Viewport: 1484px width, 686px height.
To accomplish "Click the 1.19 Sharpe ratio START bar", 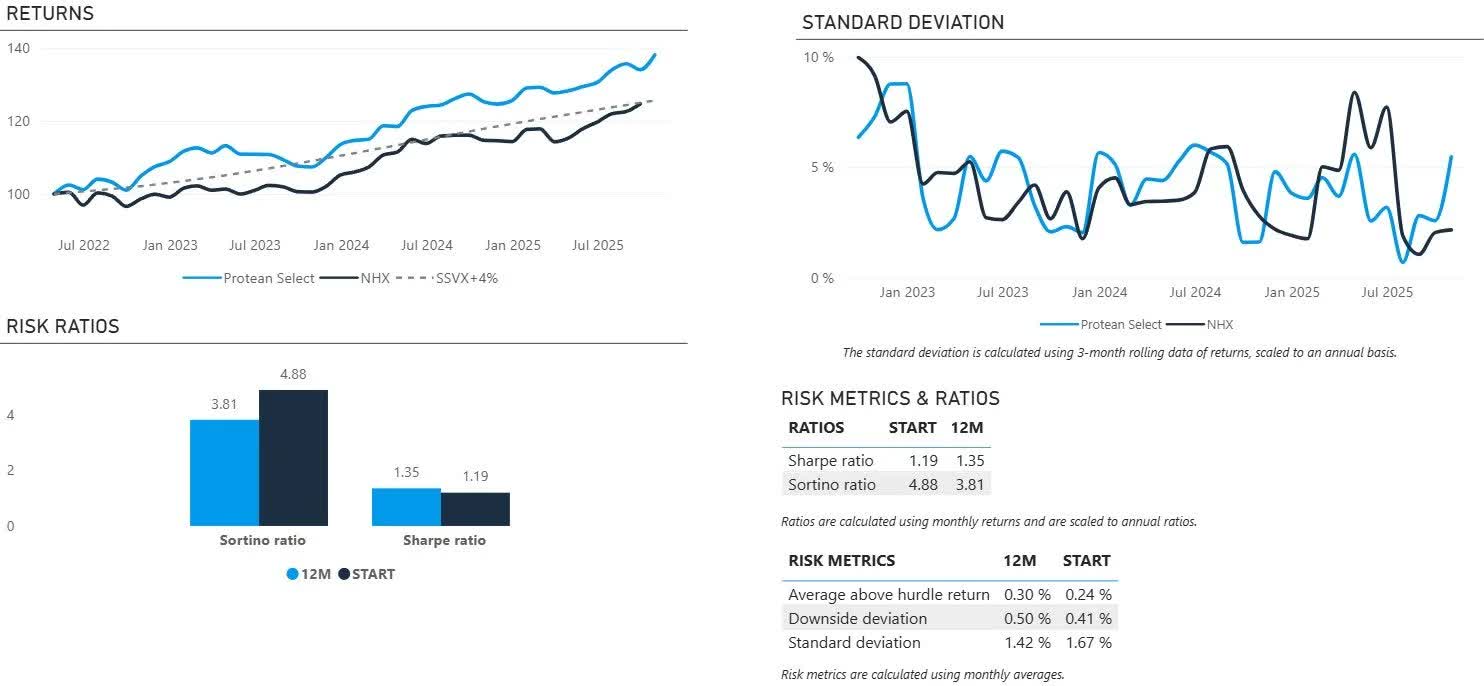I will pos(475,509).
